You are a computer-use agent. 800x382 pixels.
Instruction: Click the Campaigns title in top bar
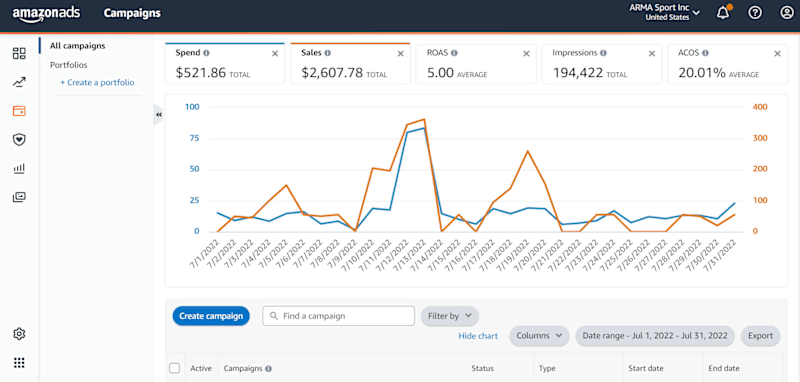coord(132,13)
